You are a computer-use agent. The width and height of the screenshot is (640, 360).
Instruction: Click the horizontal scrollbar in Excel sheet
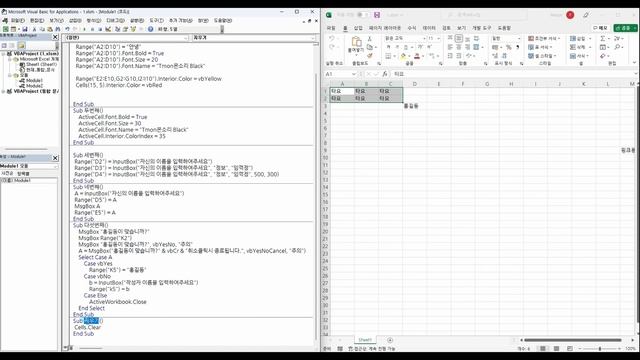click(573, 340)
